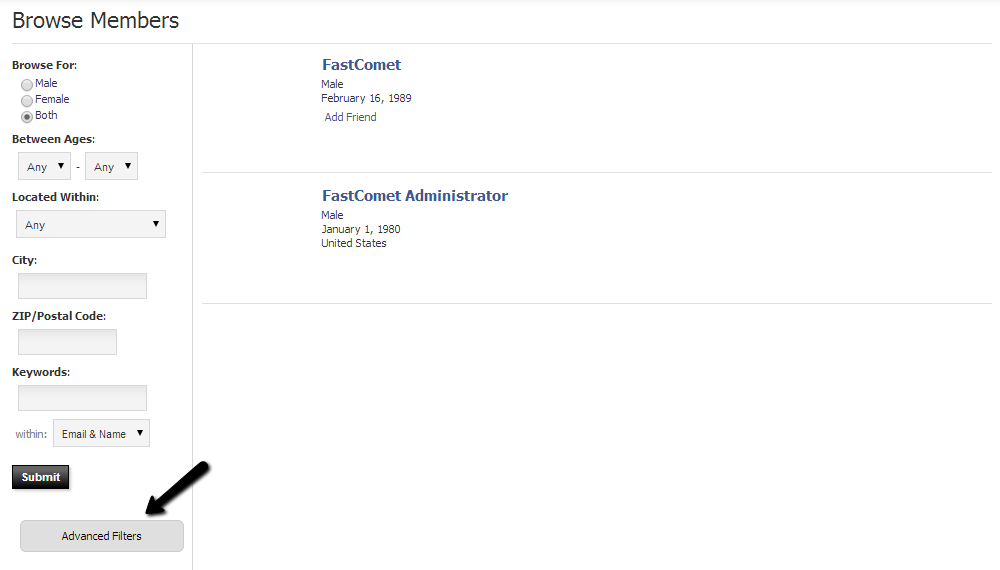1000x570 pixels.
Task: Open the Advanced Filters panel
Action: click(102, 536)
